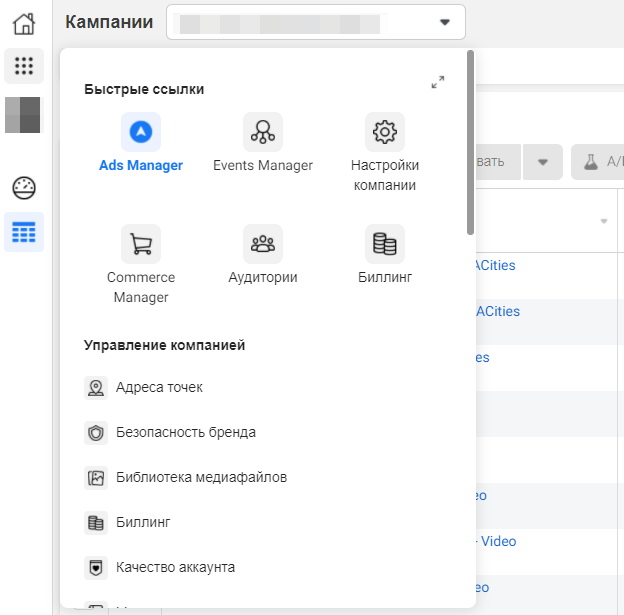Open Events Manager shortcut
The width and height of the screenshot is (624, 615).
click(263, 132)
